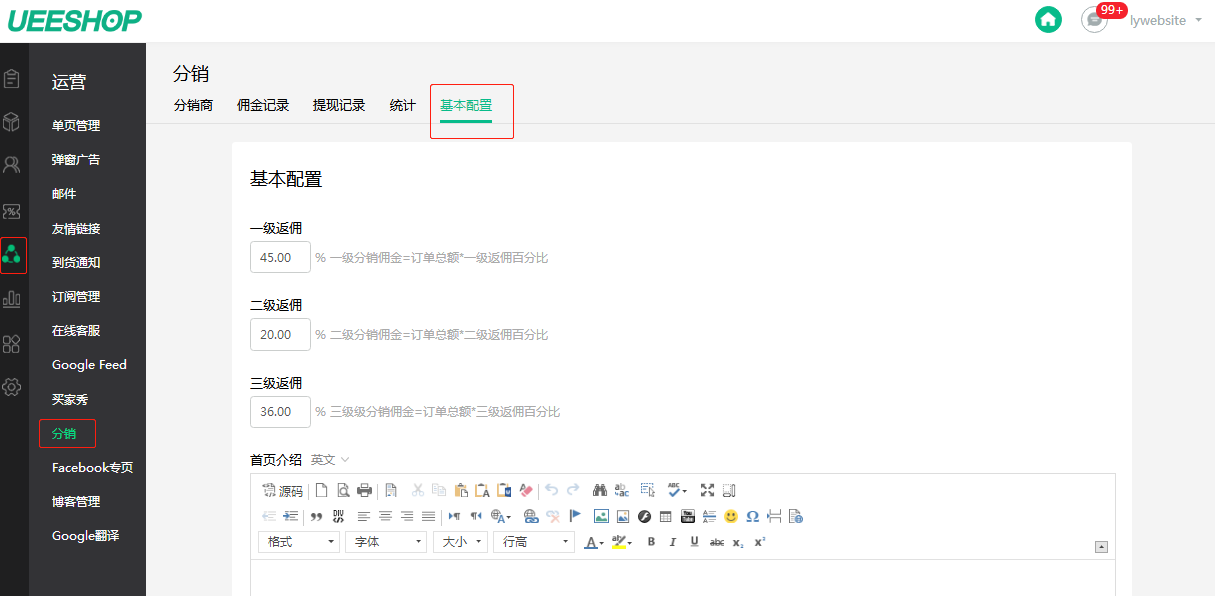Open the lywebsite account dropdown
1215x596 pixels.
[1165, 20]
